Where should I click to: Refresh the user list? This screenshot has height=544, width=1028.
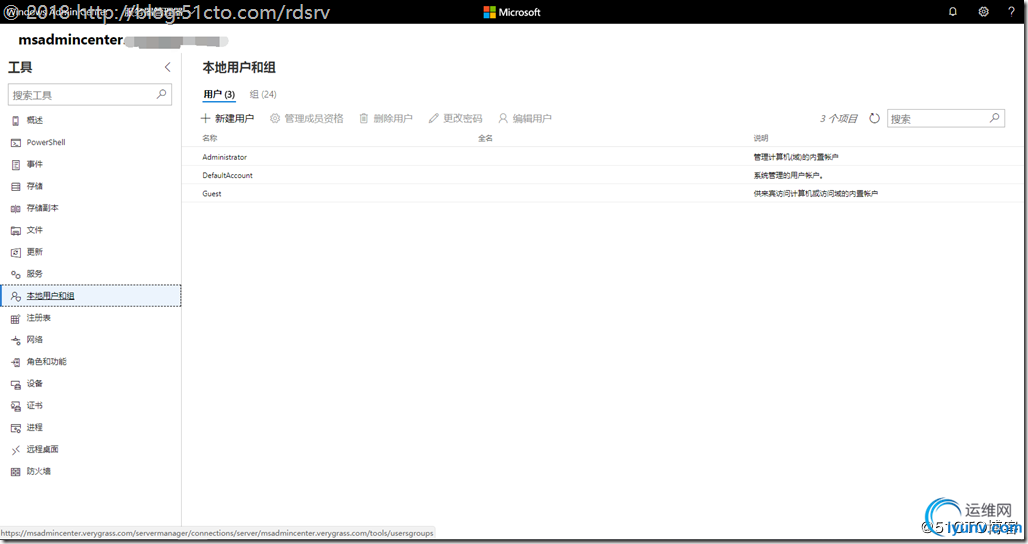click(x=875, y=119)
